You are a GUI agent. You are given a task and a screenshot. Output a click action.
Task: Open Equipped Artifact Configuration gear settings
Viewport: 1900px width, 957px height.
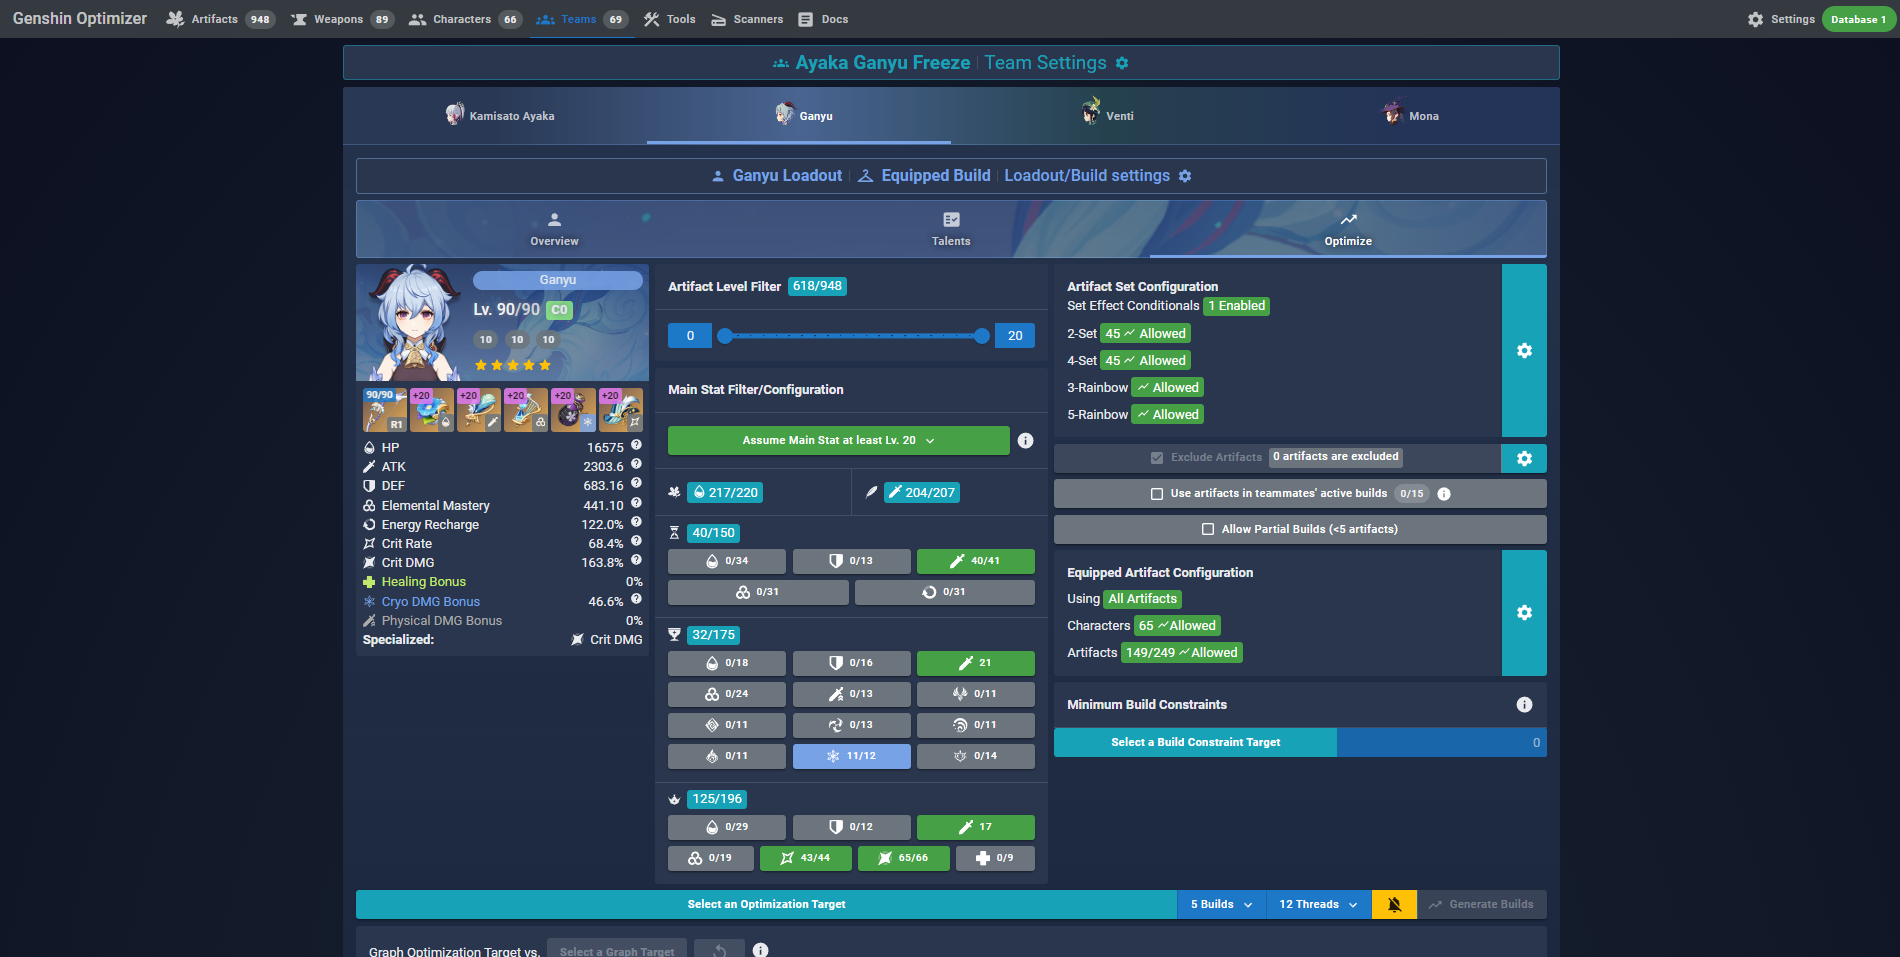click(1523, 613)
